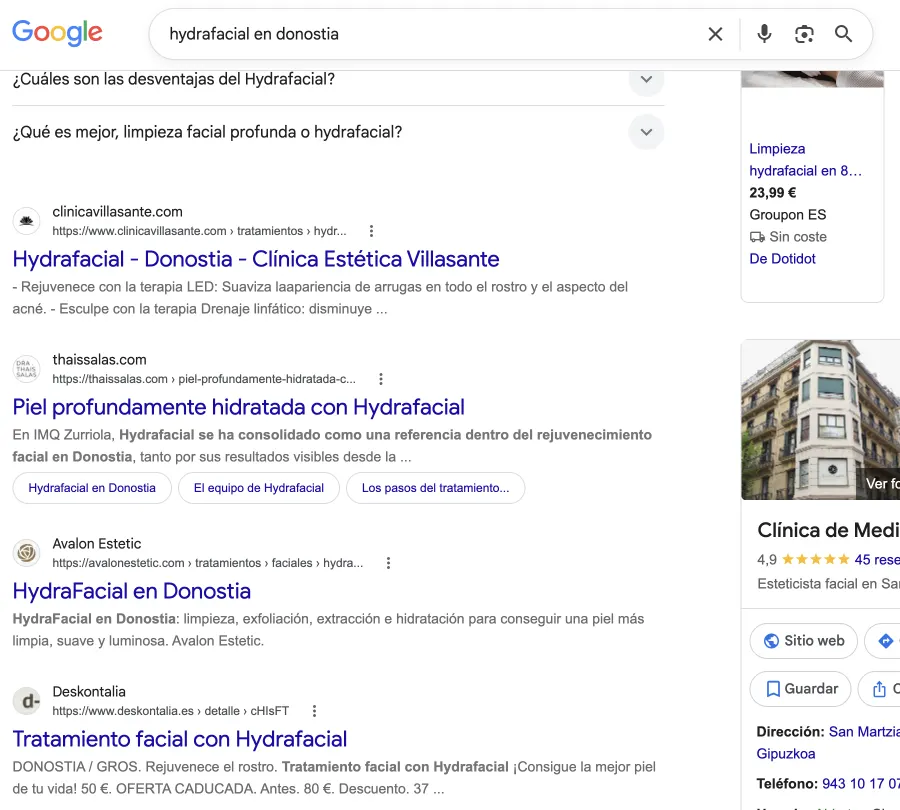Click the 'Gipuzkoa' address link
The image size is (900, 810).
[786, 754]
